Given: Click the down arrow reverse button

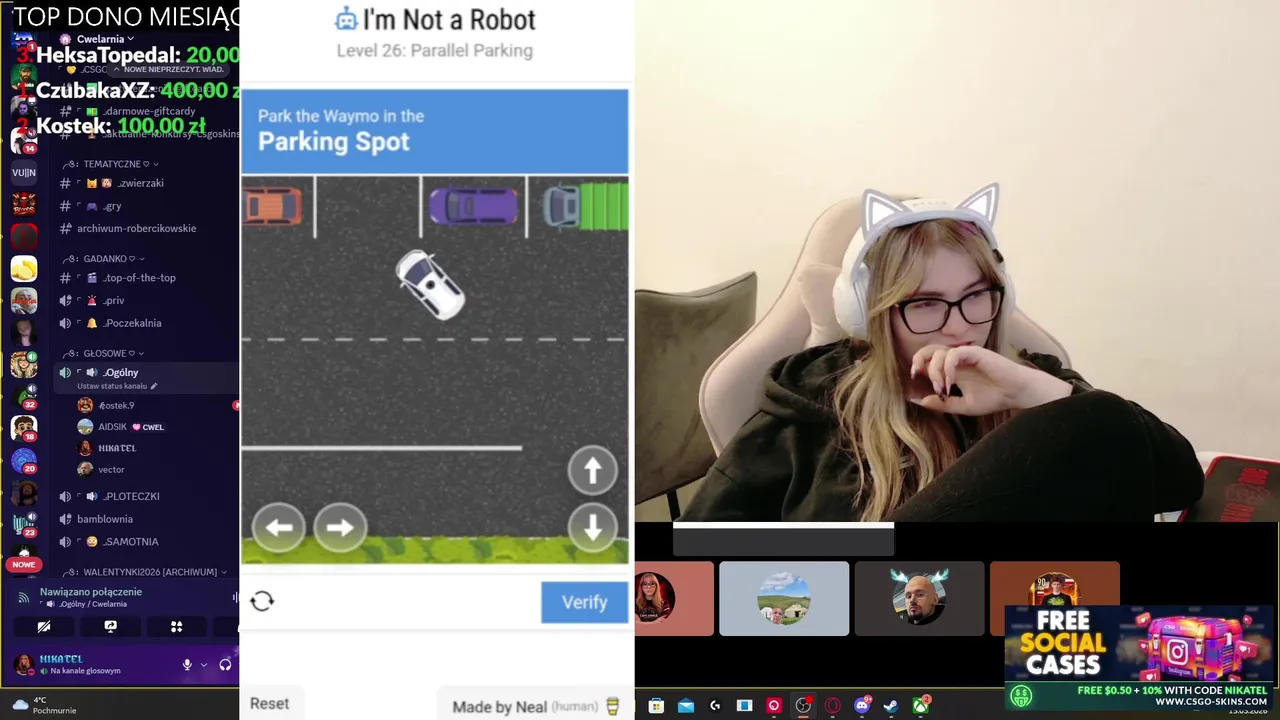Looking at the screenshot, I should pos(592,527).
